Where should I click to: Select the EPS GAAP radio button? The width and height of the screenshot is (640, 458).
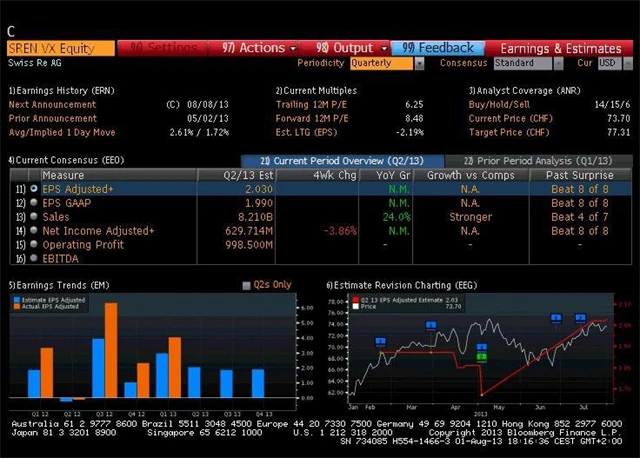tap(34, 202)
